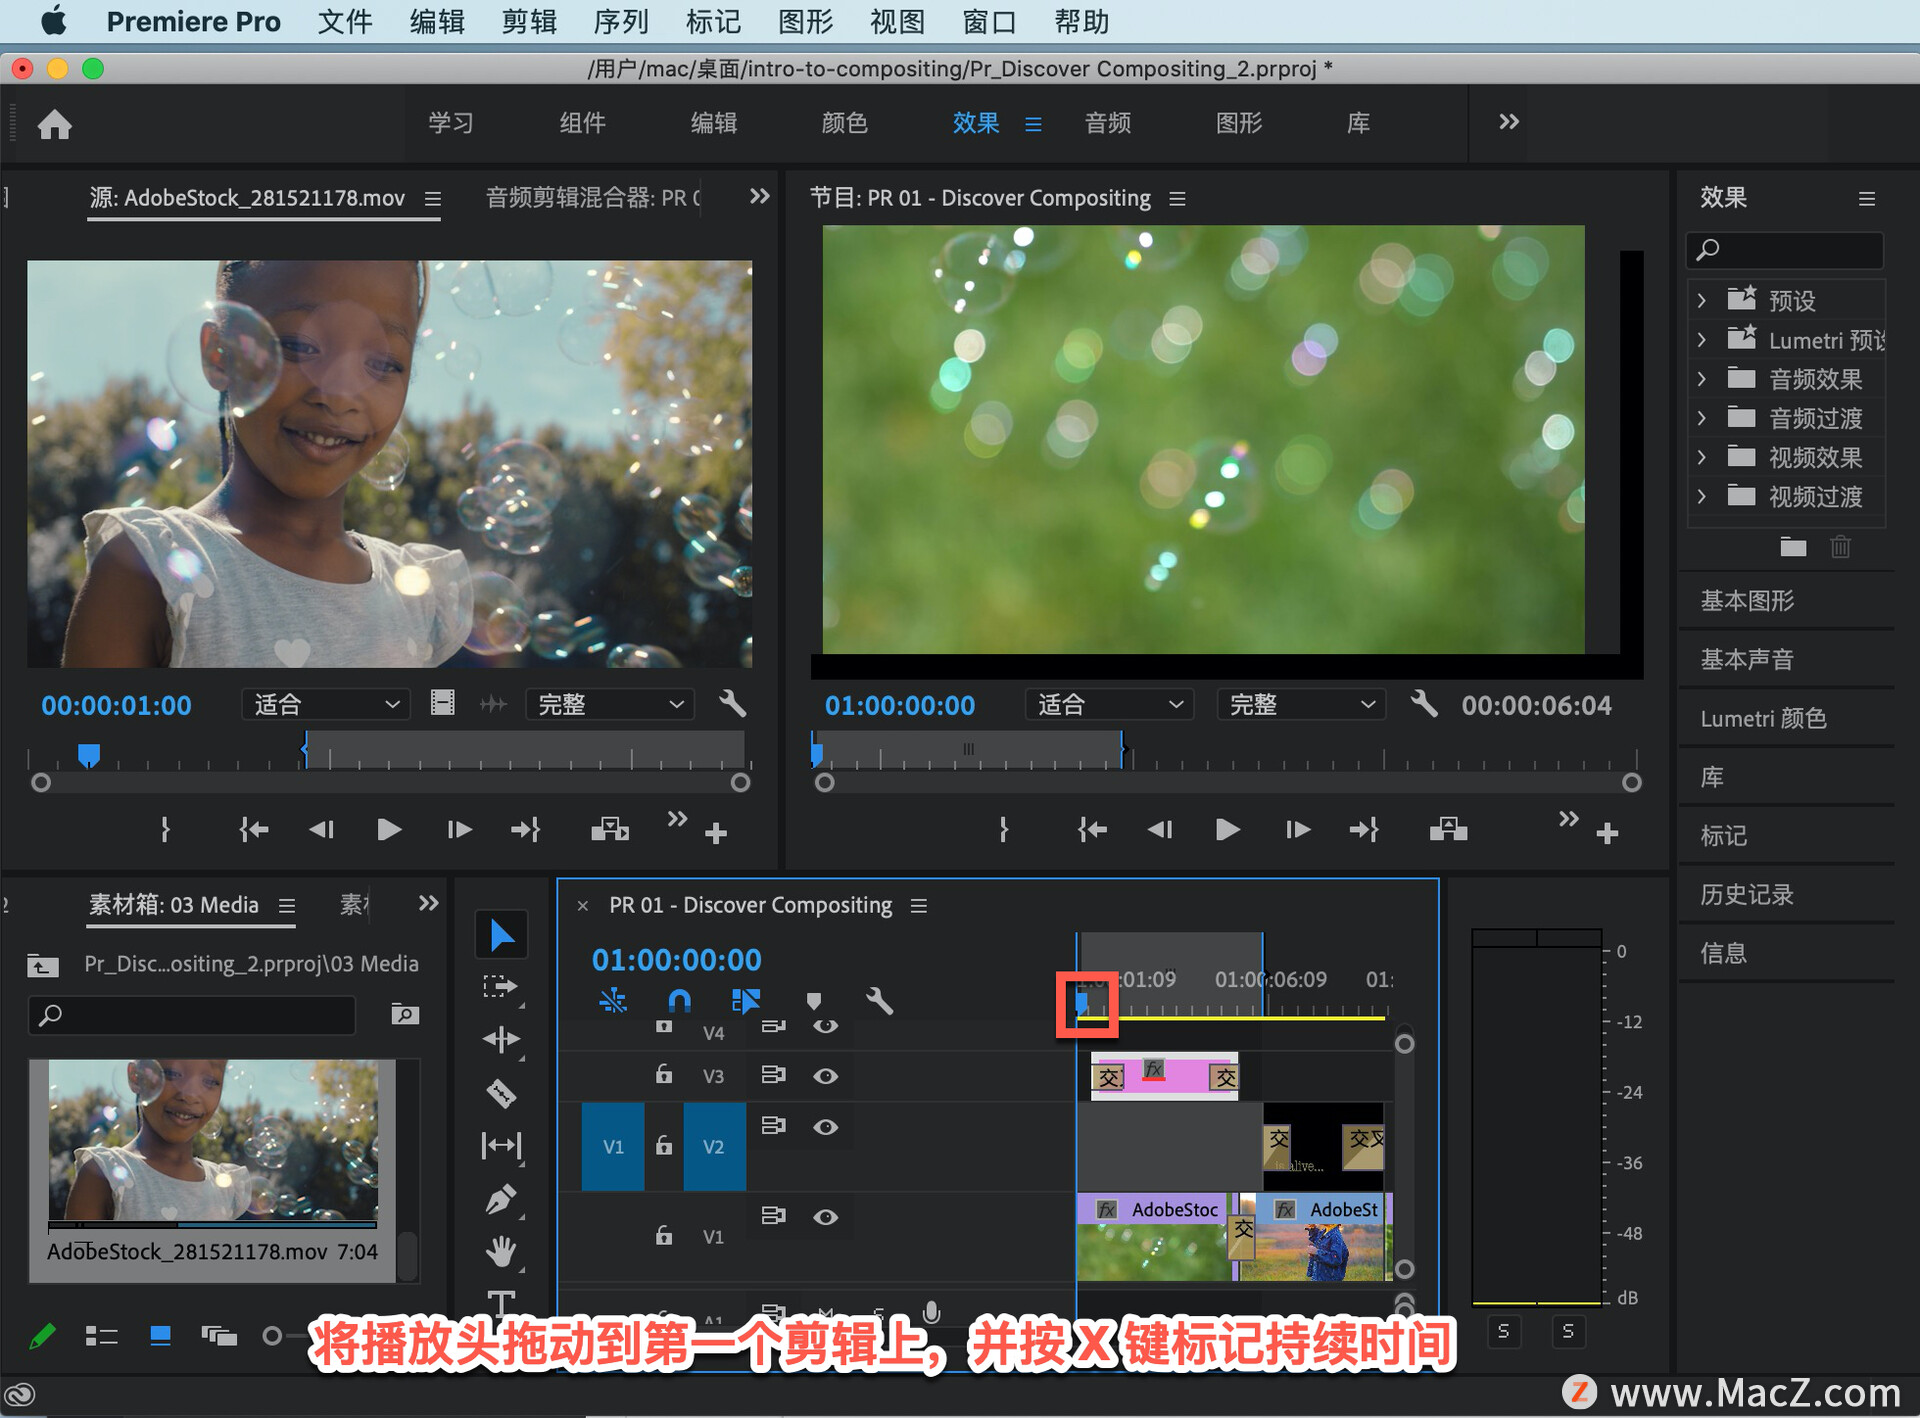Add a marker in the timeline
The image size is (1920, 1418).
pyautogui.click(x=814, y=1001)
